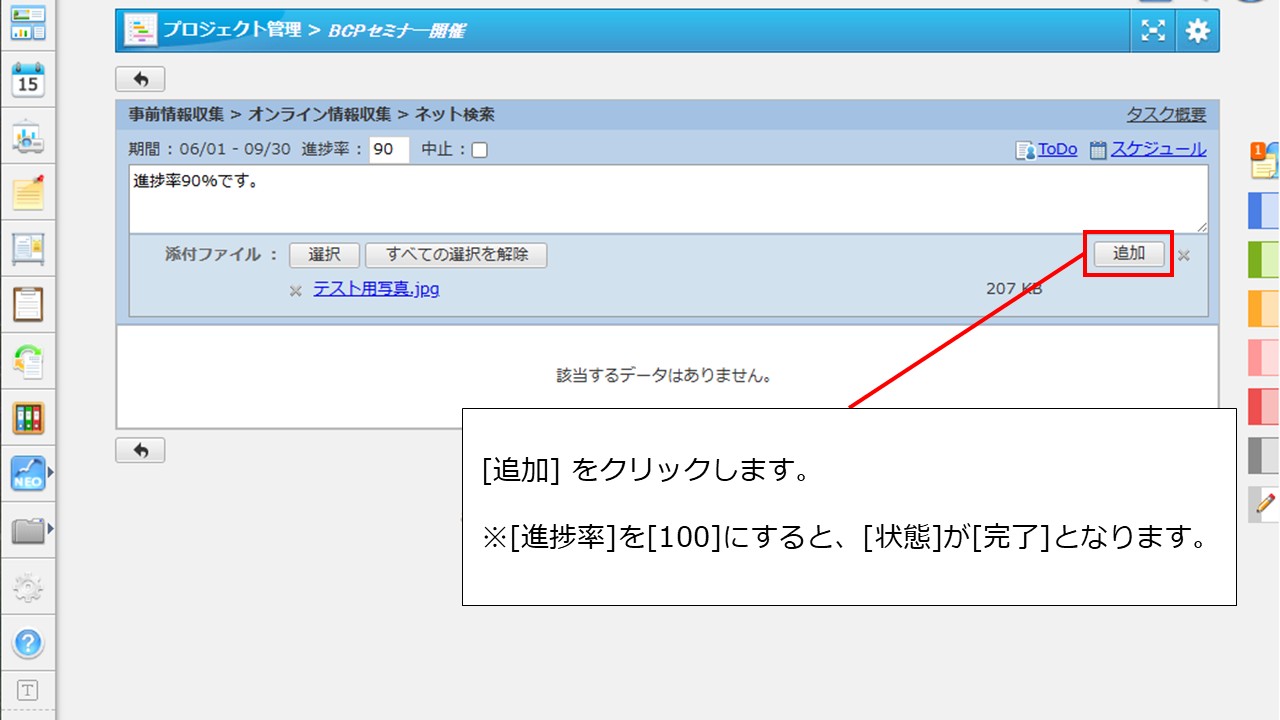Click the bottom back arrow button
This screenshot has height=720, width=1280.
tap(140, 450)
